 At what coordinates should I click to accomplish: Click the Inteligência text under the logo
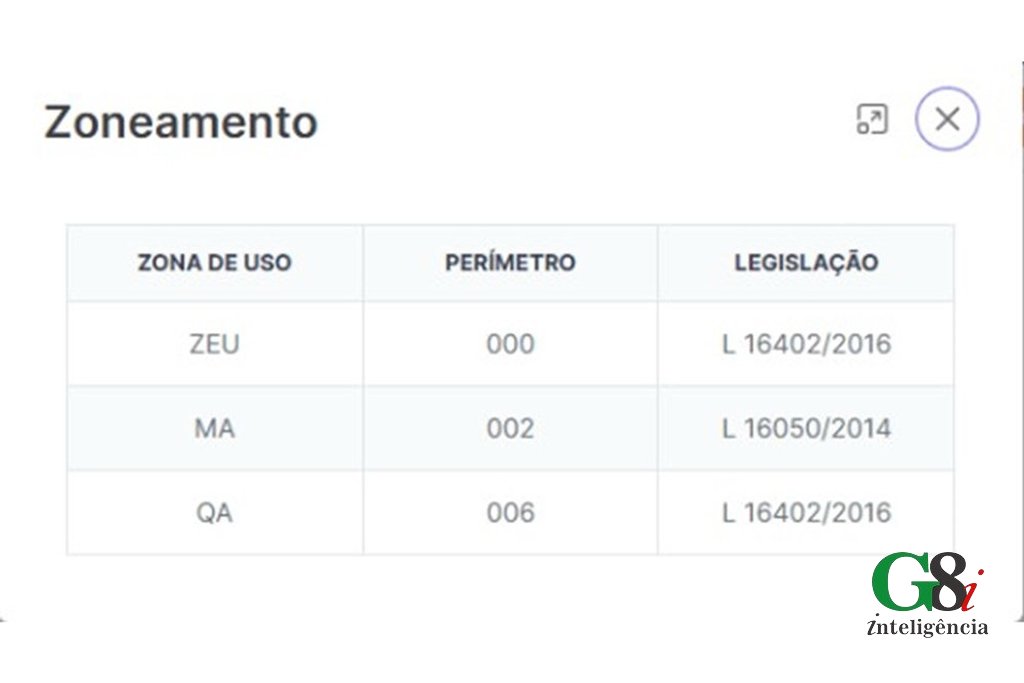pos(927,626)
